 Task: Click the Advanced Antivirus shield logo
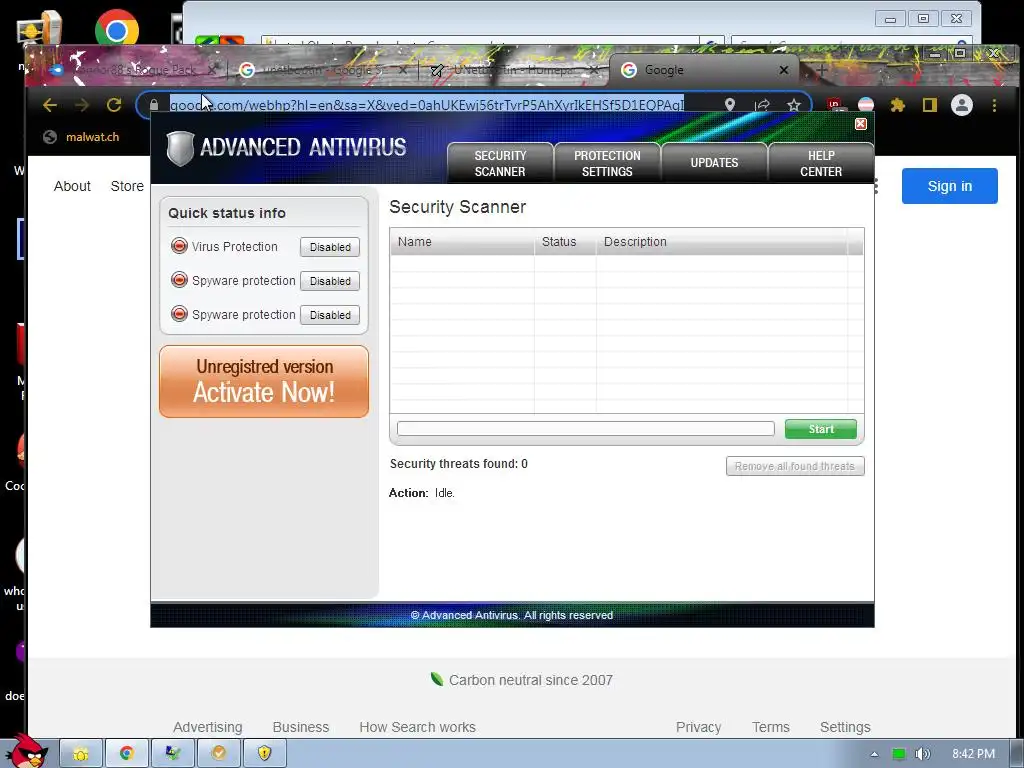pos(180,148)
